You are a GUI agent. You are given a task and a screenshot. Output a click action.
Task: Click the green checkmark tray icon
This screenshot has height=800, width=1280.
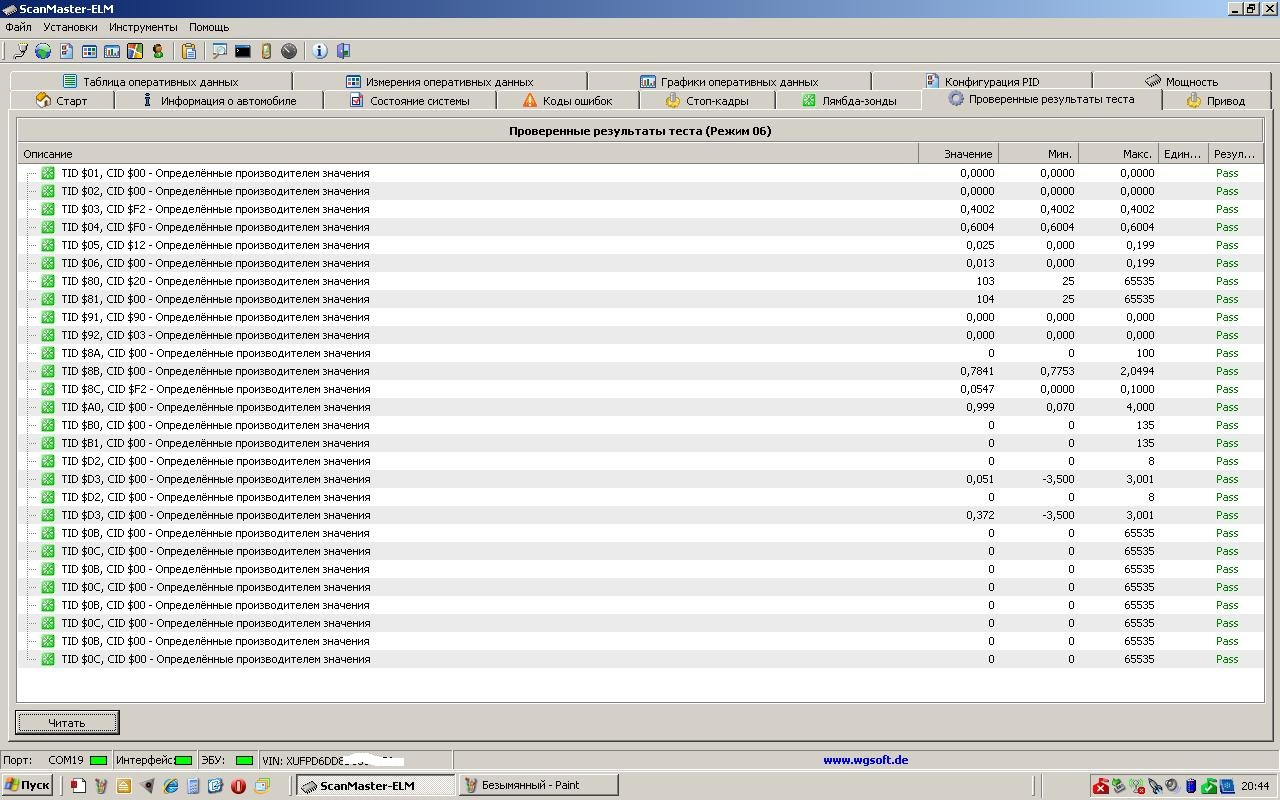pyautogui.click(x=1209, y=786)
